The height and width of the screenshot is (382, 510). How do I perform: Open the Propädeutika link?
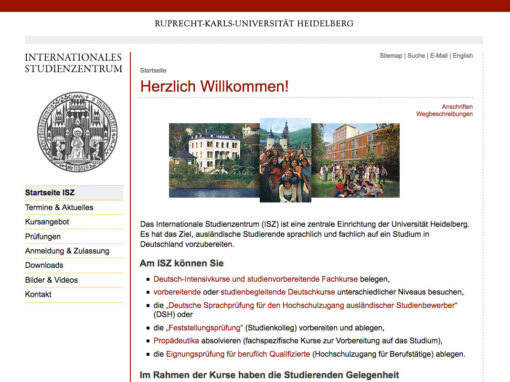(x=176, y=341)
